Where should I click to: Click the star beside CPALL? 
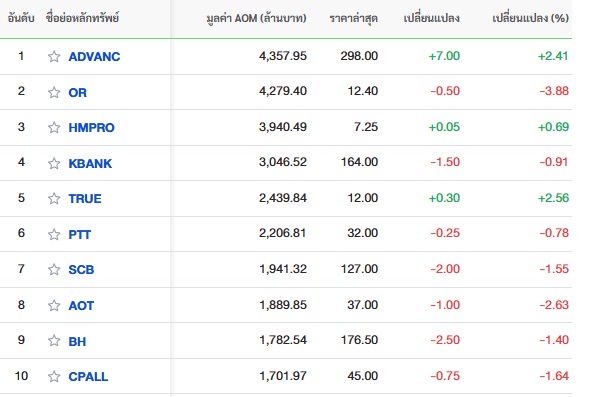coord(54,376)
